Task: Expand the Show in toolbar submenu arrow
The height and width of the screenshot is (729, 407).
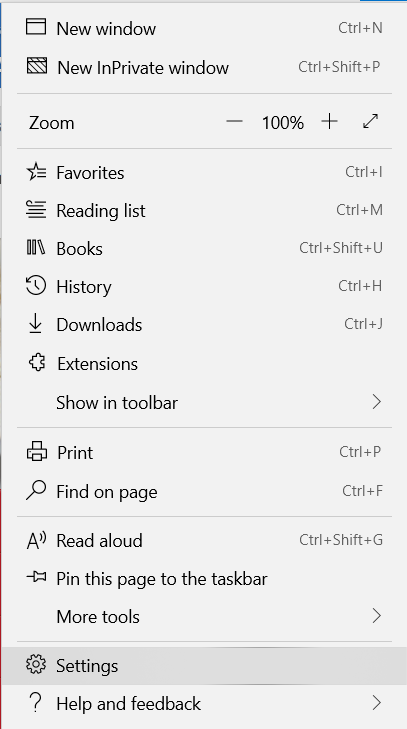Action: click(377, 402)
